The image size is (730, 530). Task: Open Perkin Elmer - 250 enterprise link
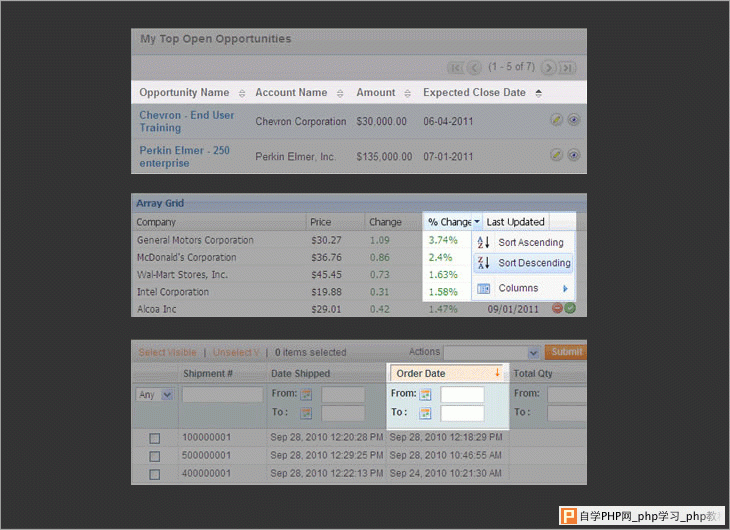184,156
